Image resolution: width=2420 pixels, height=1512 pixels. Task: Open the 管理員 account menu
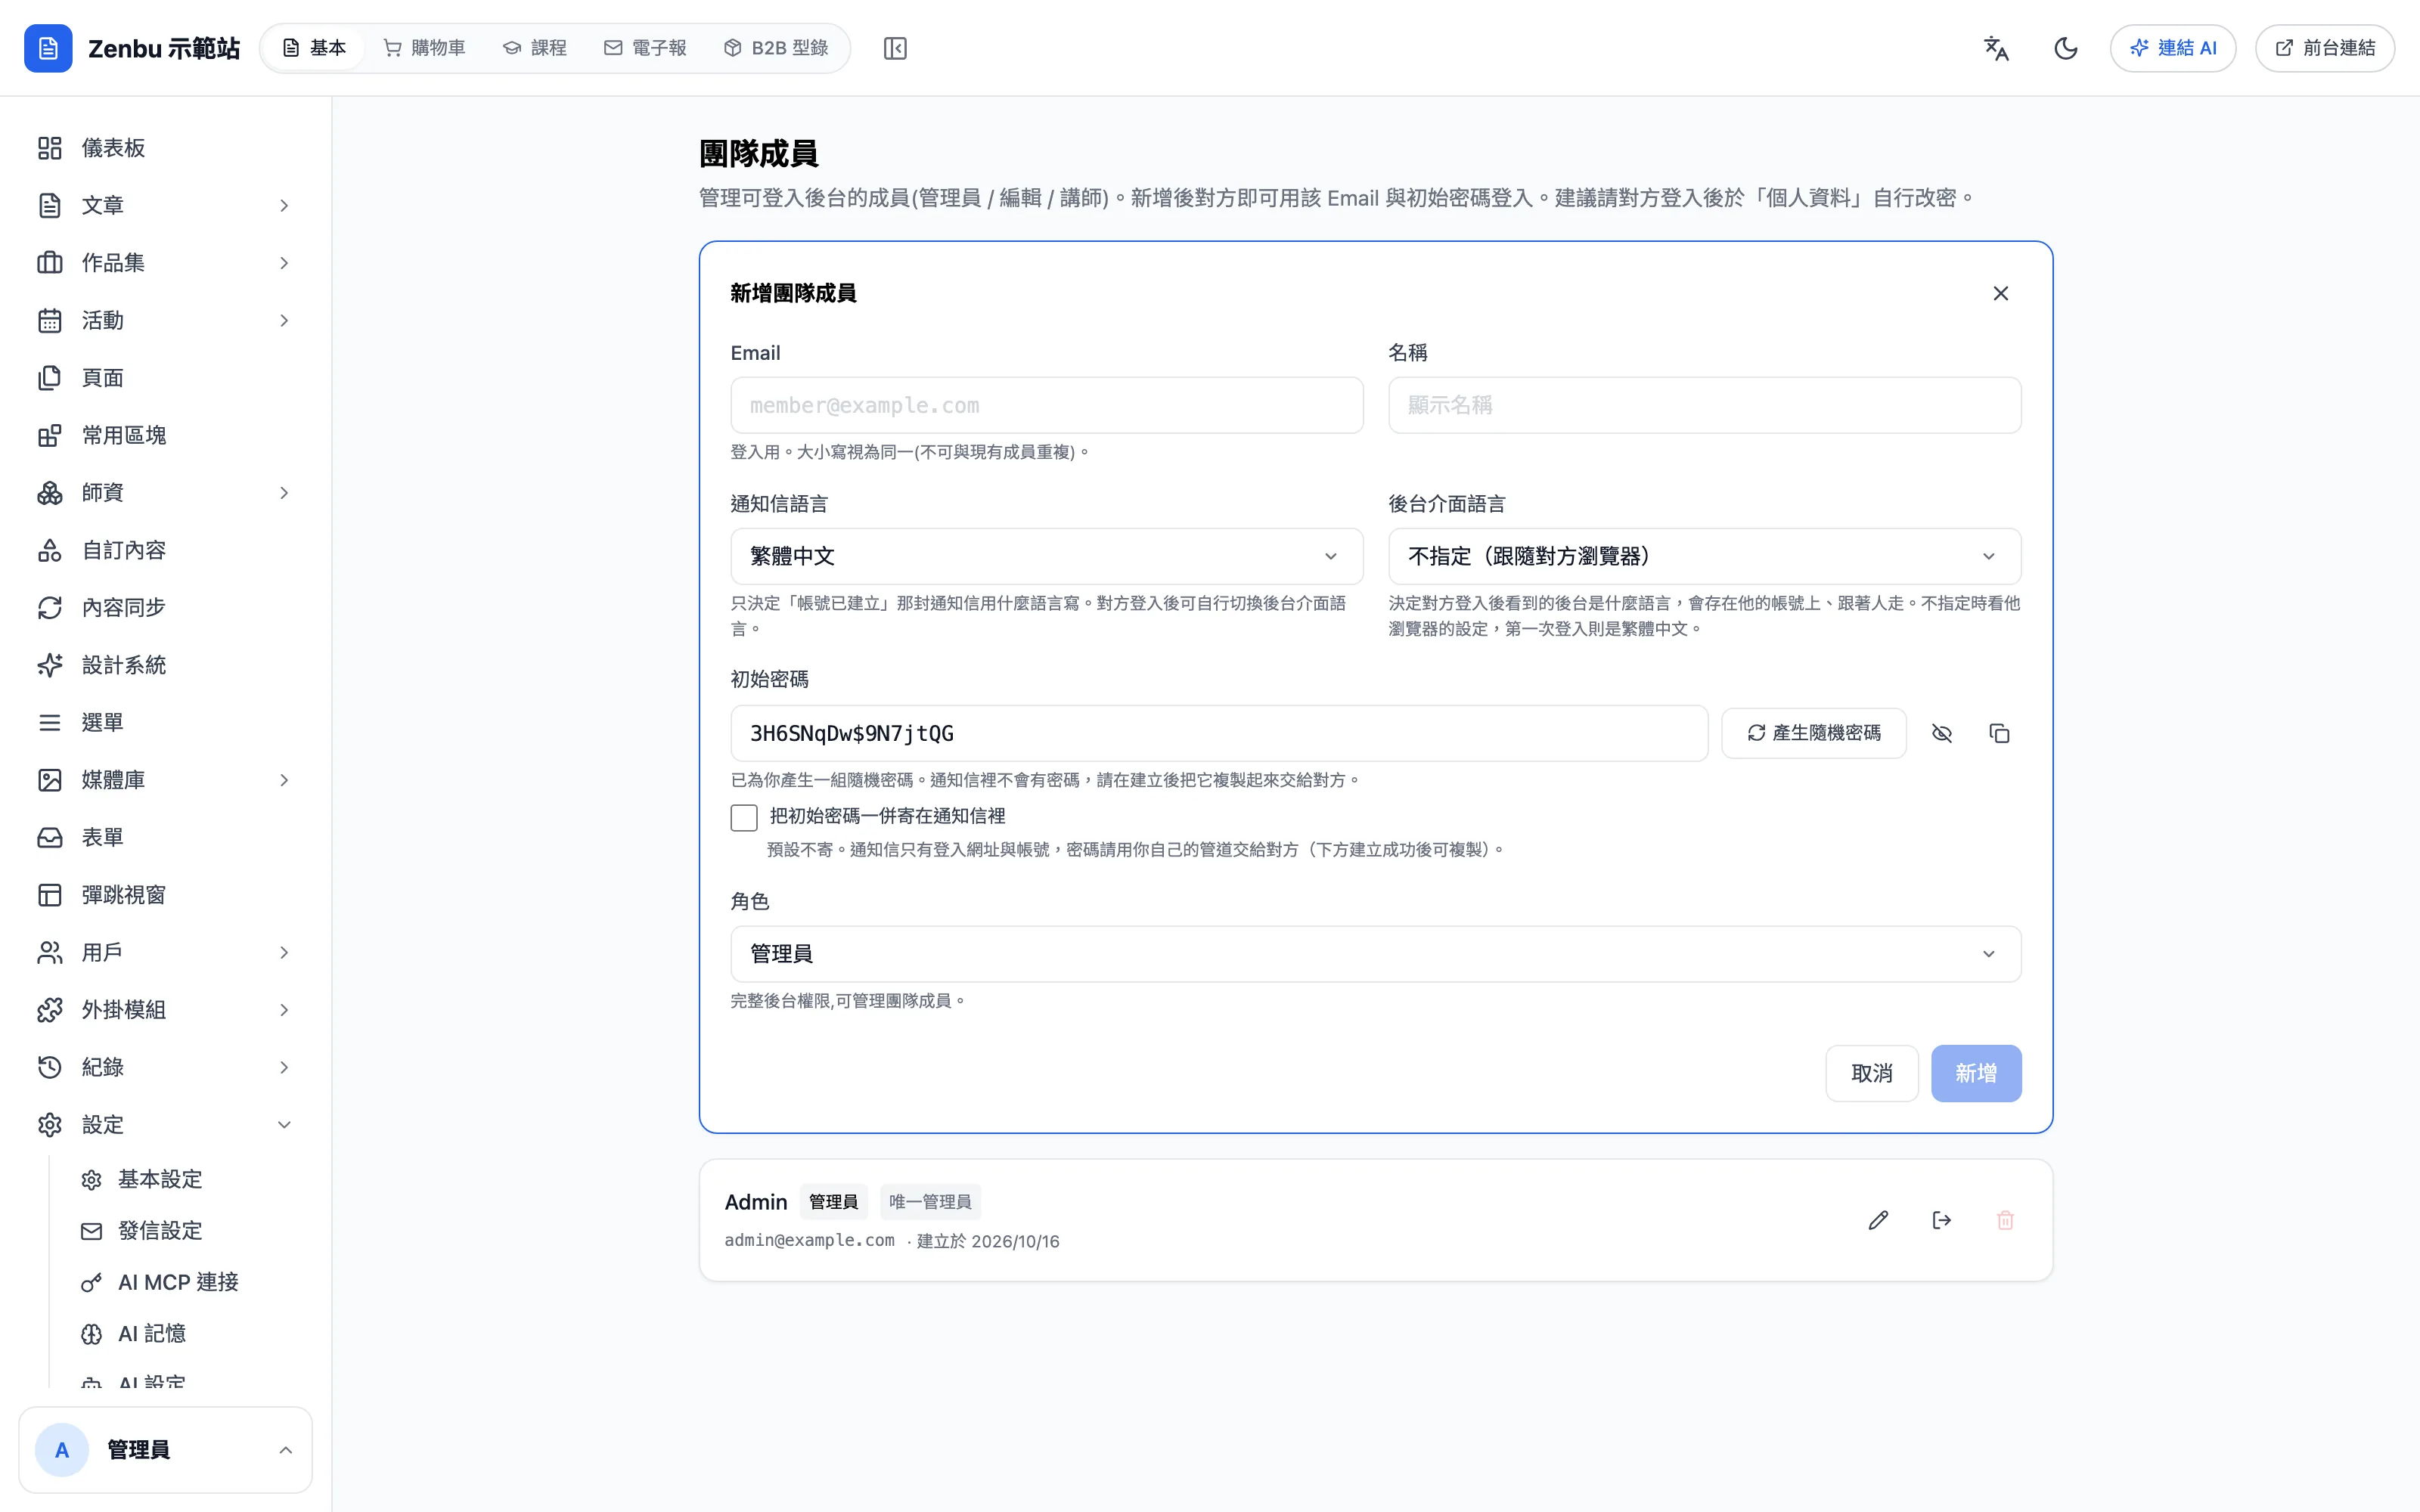point(166,1450)
